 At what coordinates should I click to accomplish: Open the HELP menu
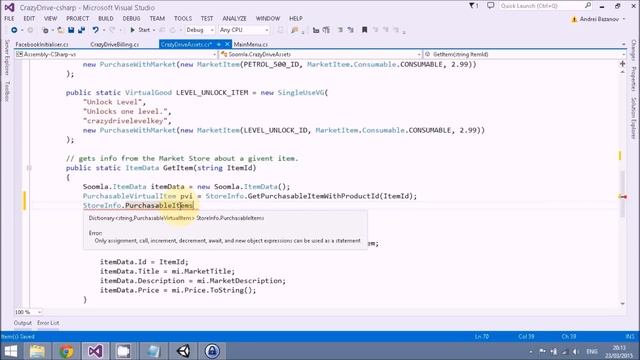(x=296, y=19)
